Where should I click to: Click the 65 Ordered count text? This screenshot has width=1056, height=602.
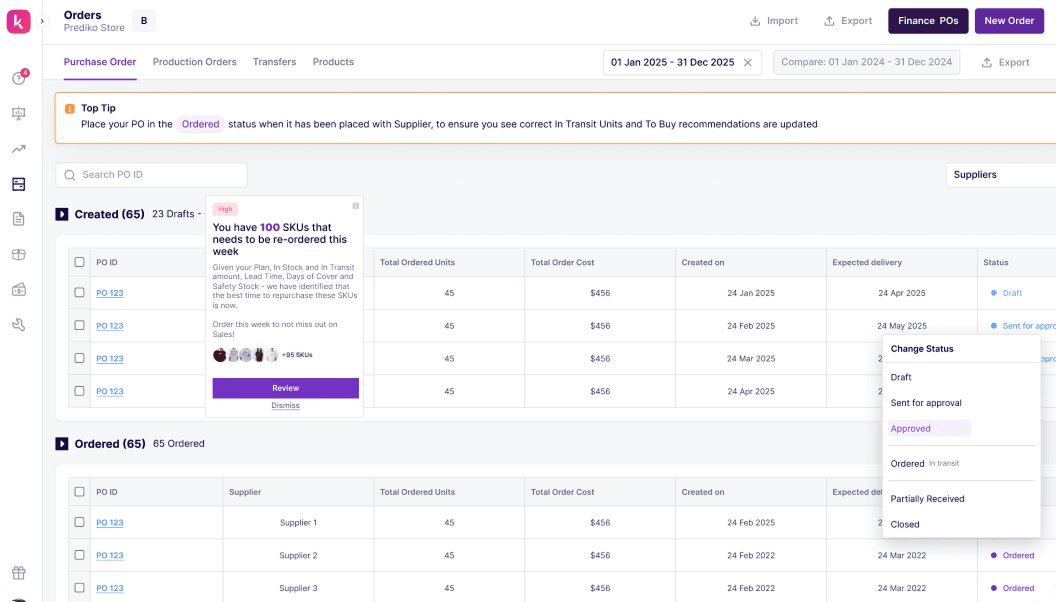coord(178,444)
